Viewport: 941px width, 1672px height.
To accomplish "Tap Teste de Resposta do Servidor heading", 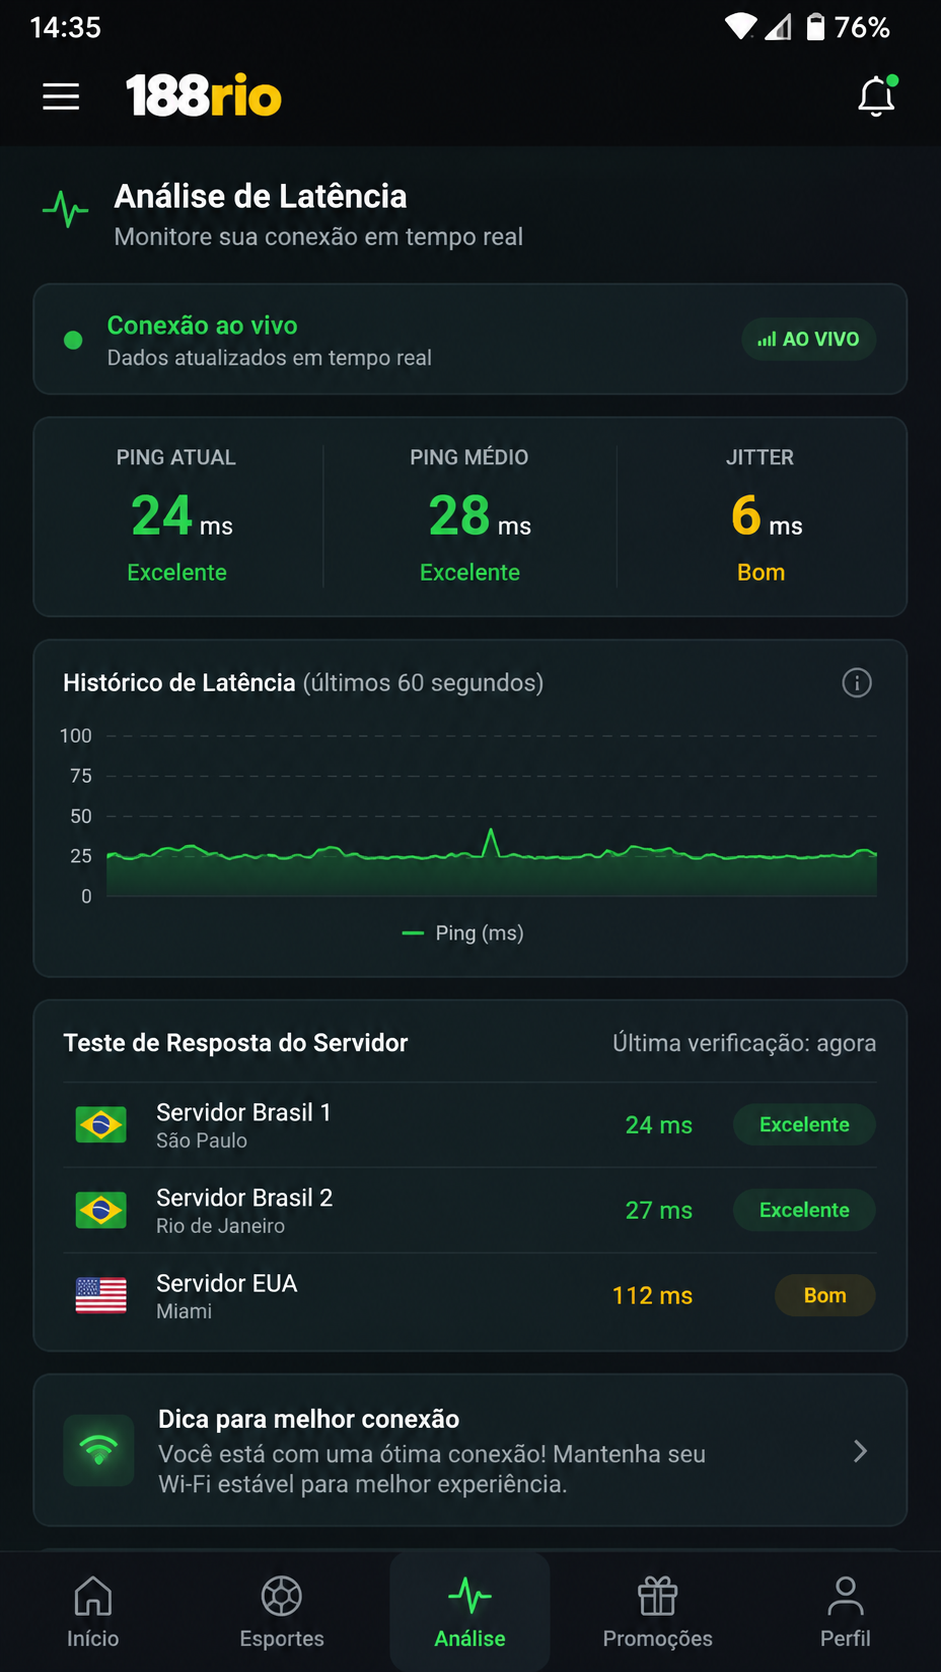I will (236, 1043).
